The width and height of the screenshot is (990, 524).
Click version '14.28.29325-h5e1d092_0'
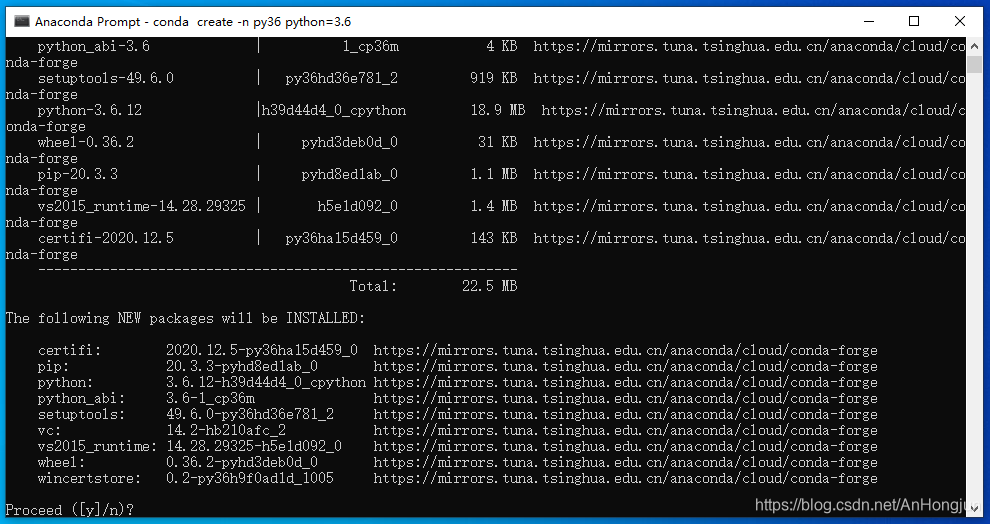coord(254,446)
